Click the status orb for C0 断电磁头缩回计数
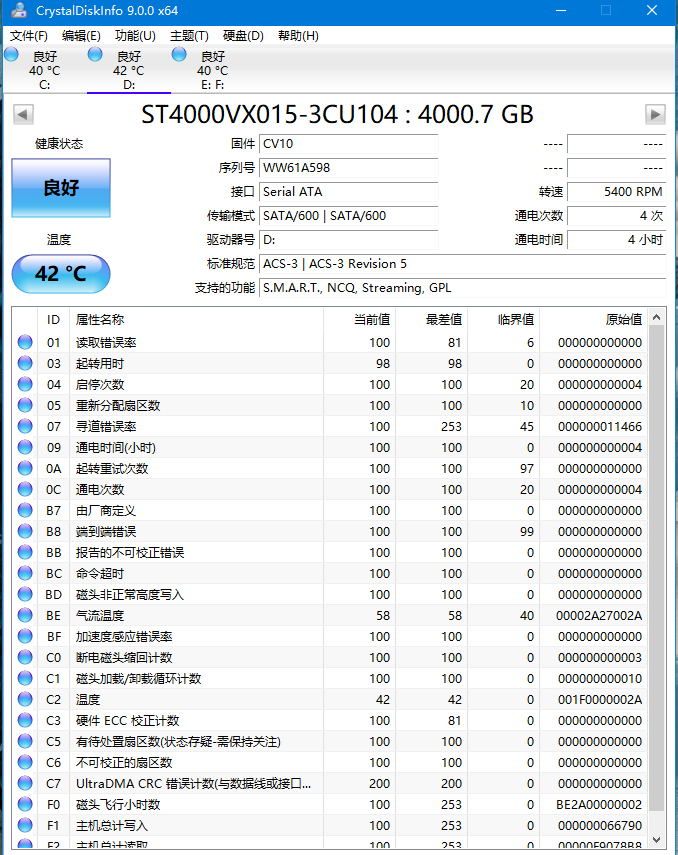678x855 pixels. point(25,657)
